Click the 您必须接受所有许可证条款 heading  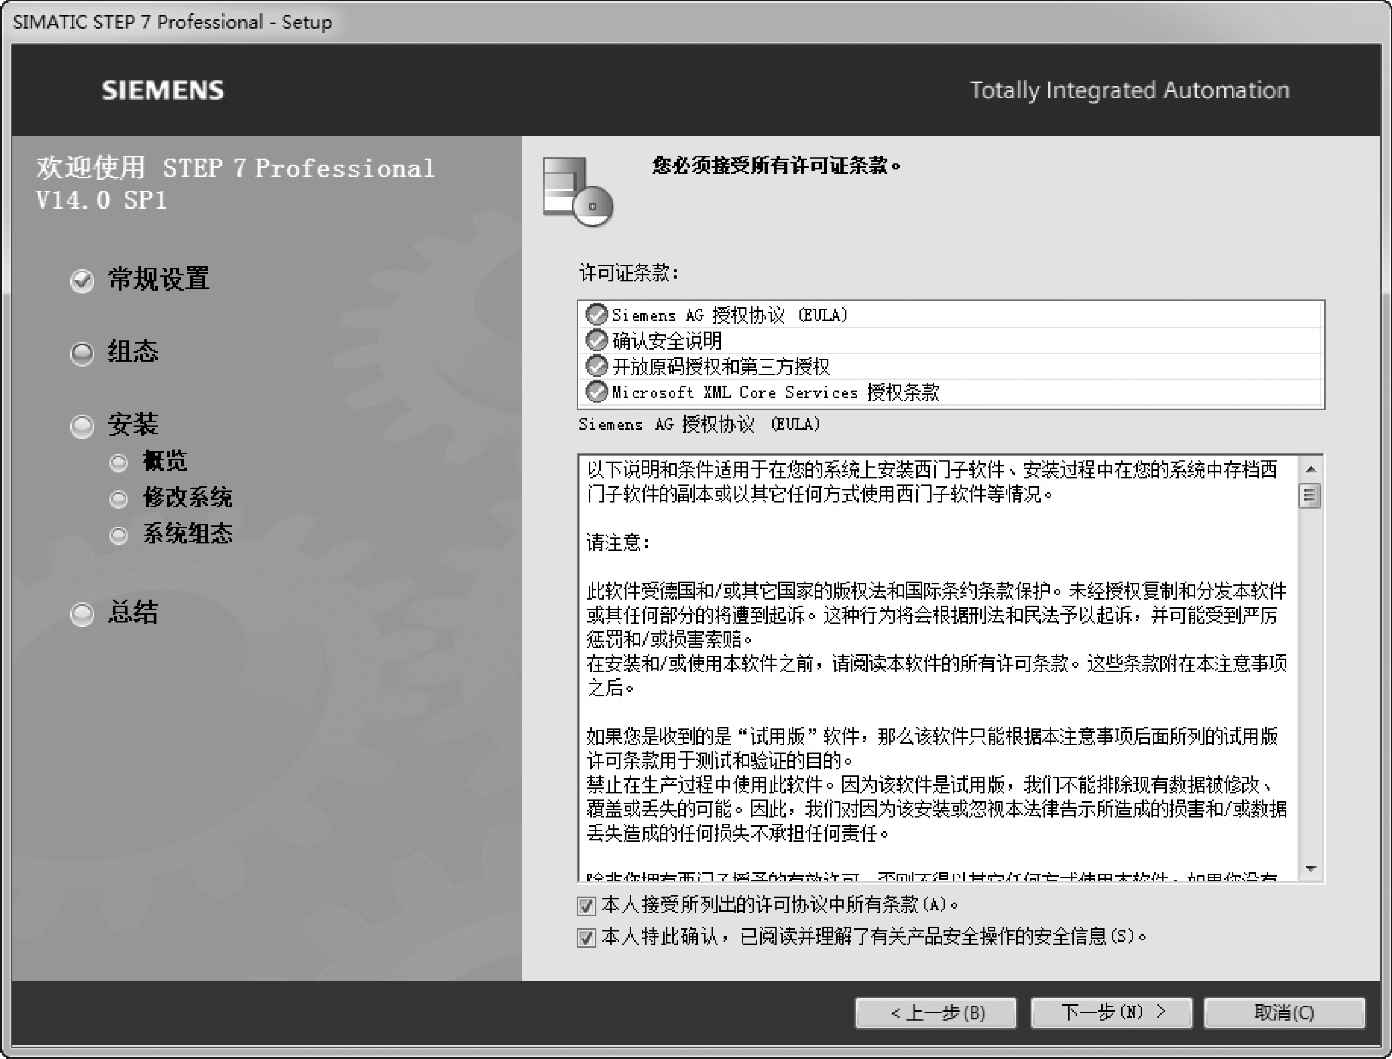coord(777,166)
